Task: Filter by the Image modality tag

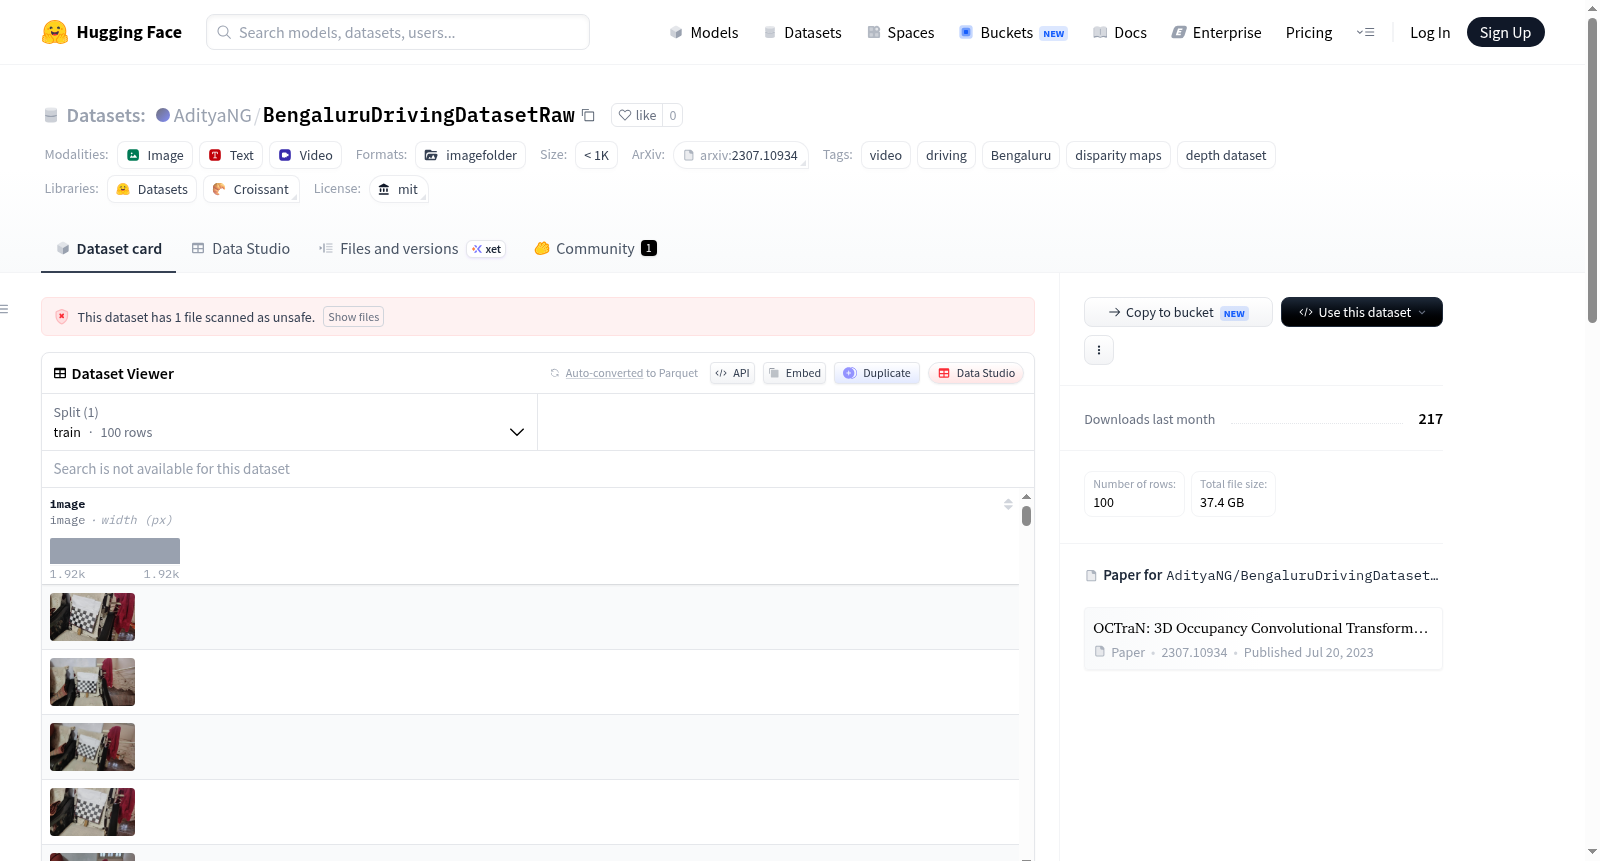Action: coord(155,155)
